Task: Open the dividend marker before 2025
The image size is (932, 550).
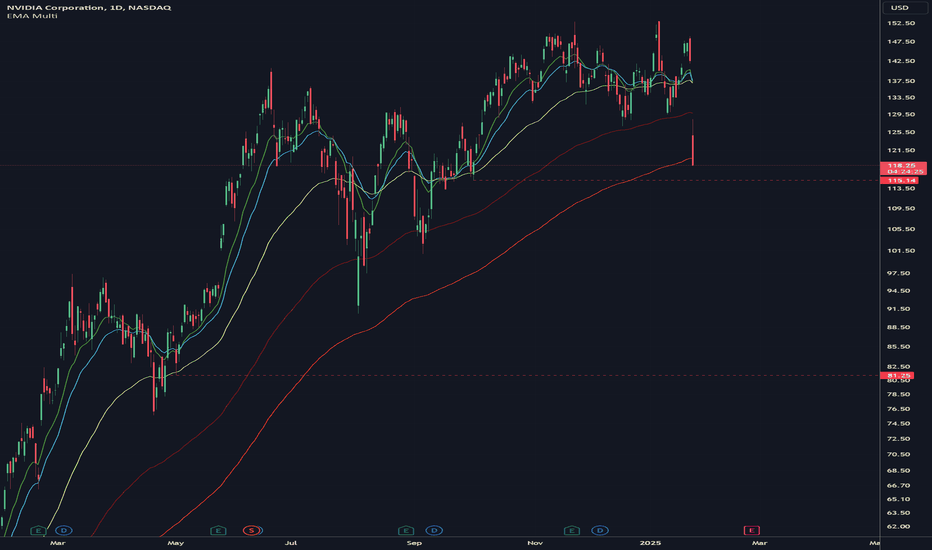Action: pyautogui.click(x=600, y=530)
